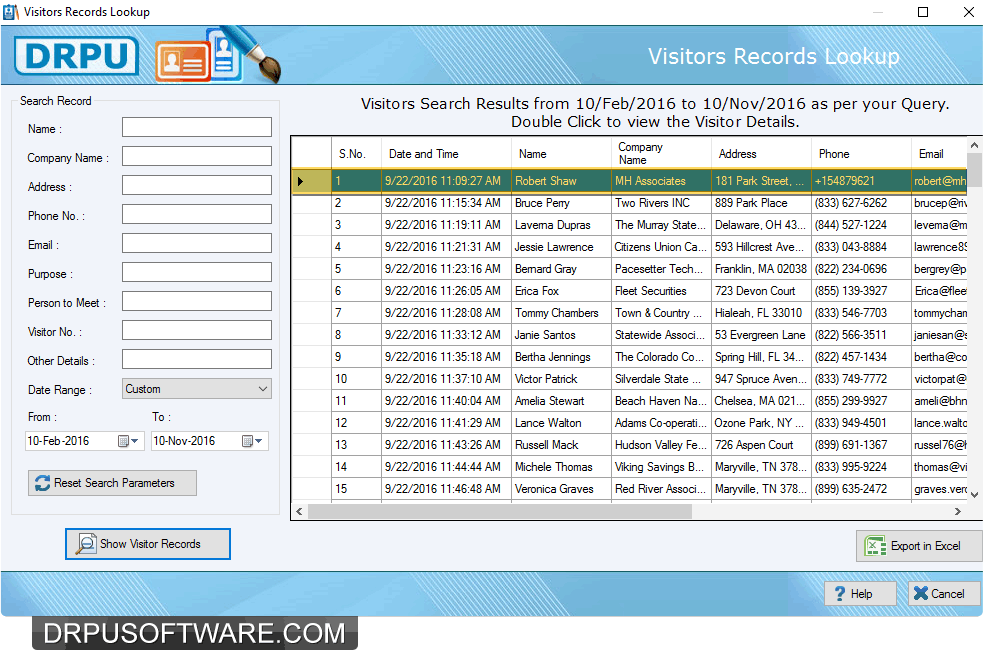Click the Visitors Records Lookup title bar icon

pos(11,11)
